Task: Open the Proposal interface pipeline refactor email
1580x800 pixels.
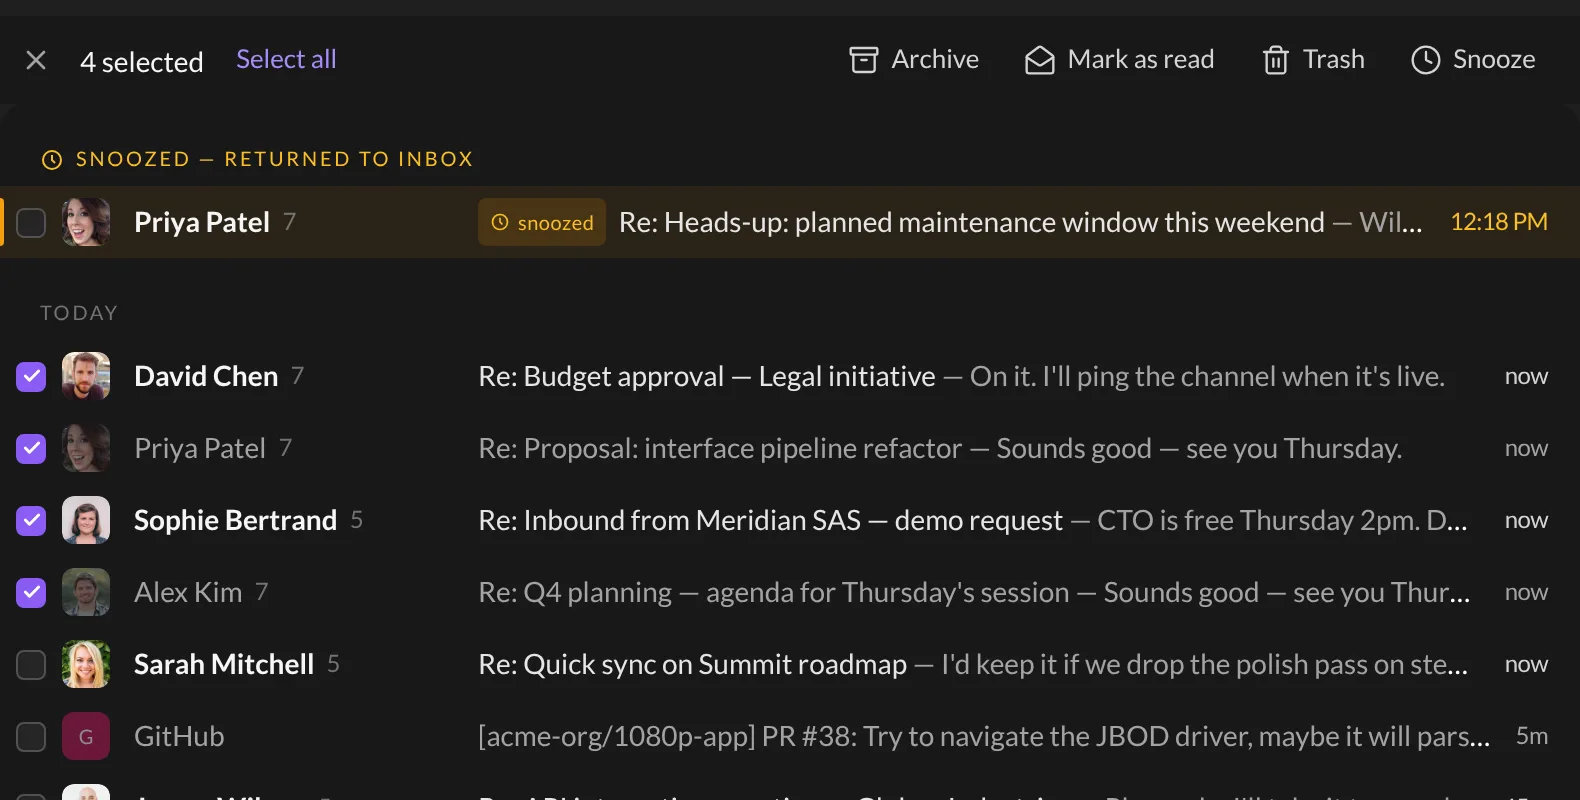Action: pyautogui.click(x=790, y=448)
